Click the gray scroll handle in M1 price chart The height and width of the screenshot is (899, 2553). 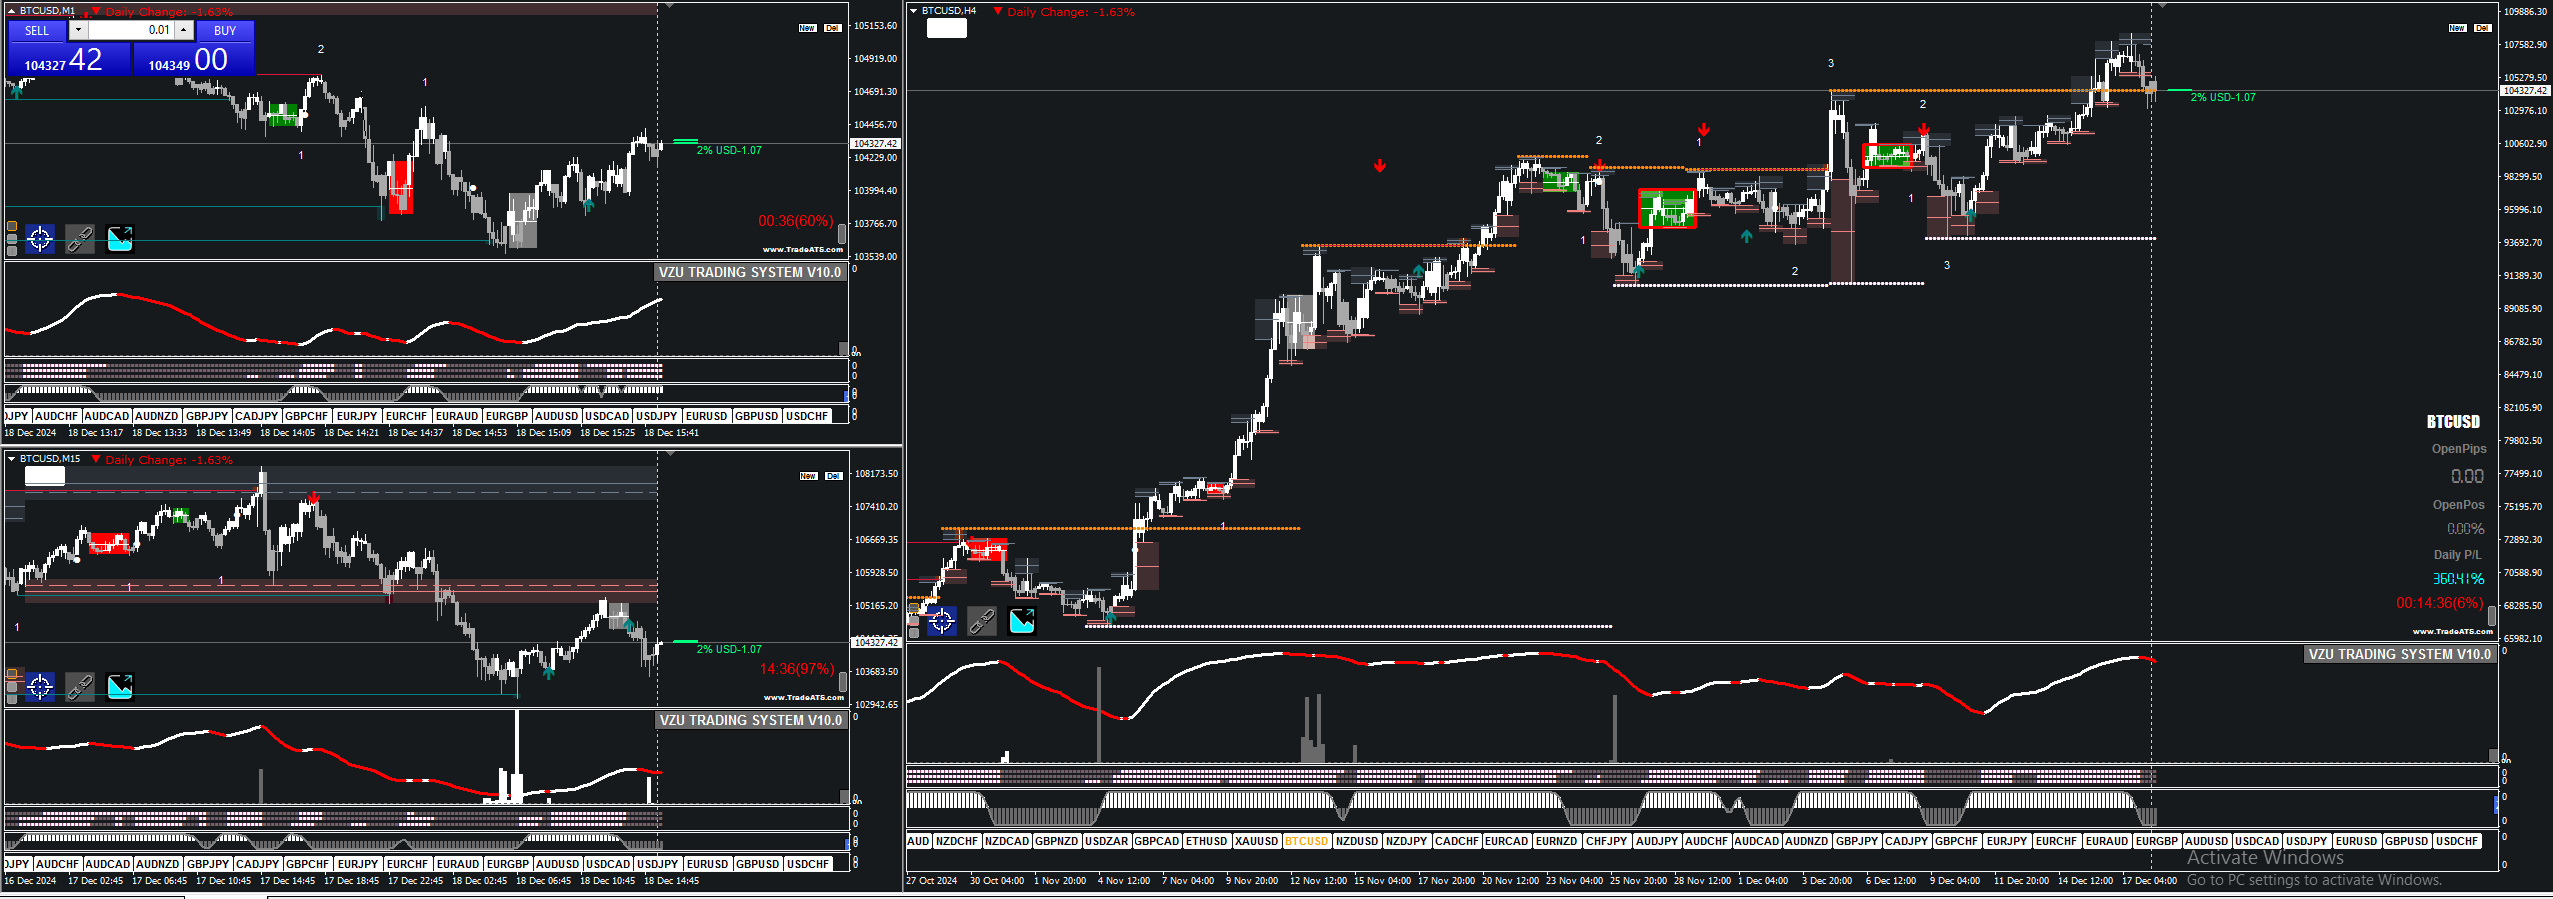tap(842, 233)
